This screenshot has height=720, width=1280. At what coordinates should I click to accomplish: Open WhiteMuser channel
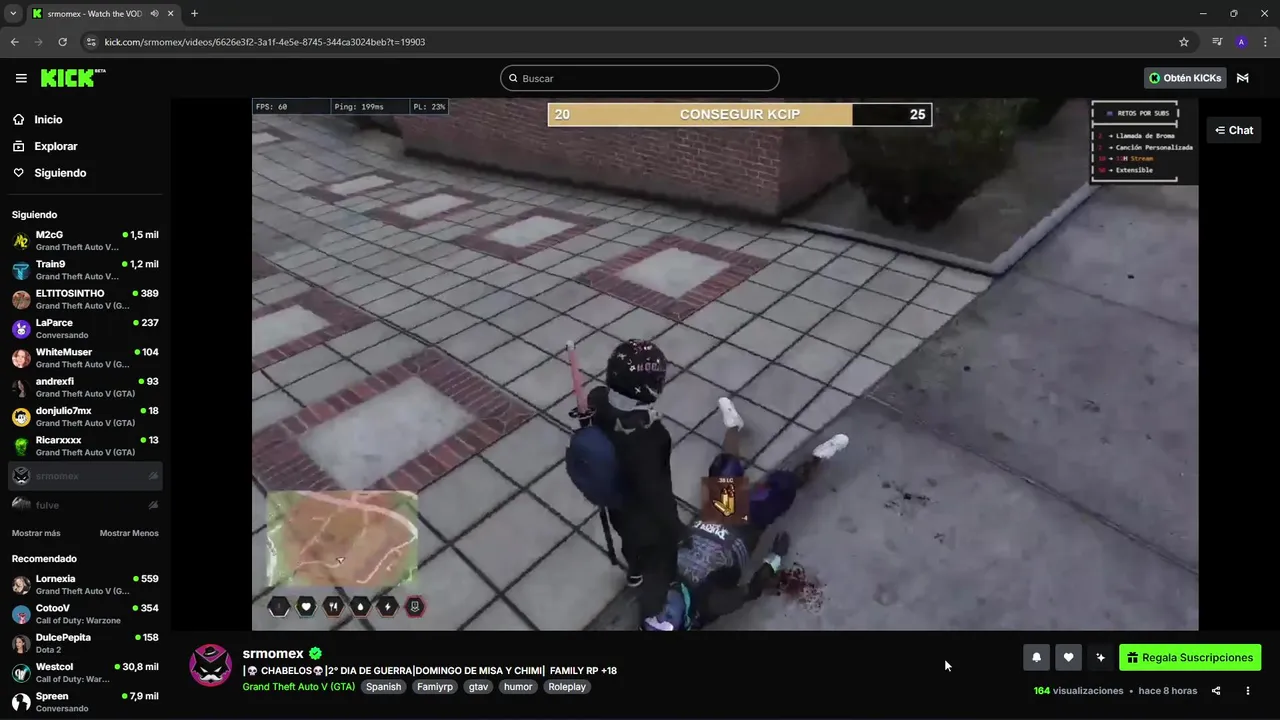point(85,358)
